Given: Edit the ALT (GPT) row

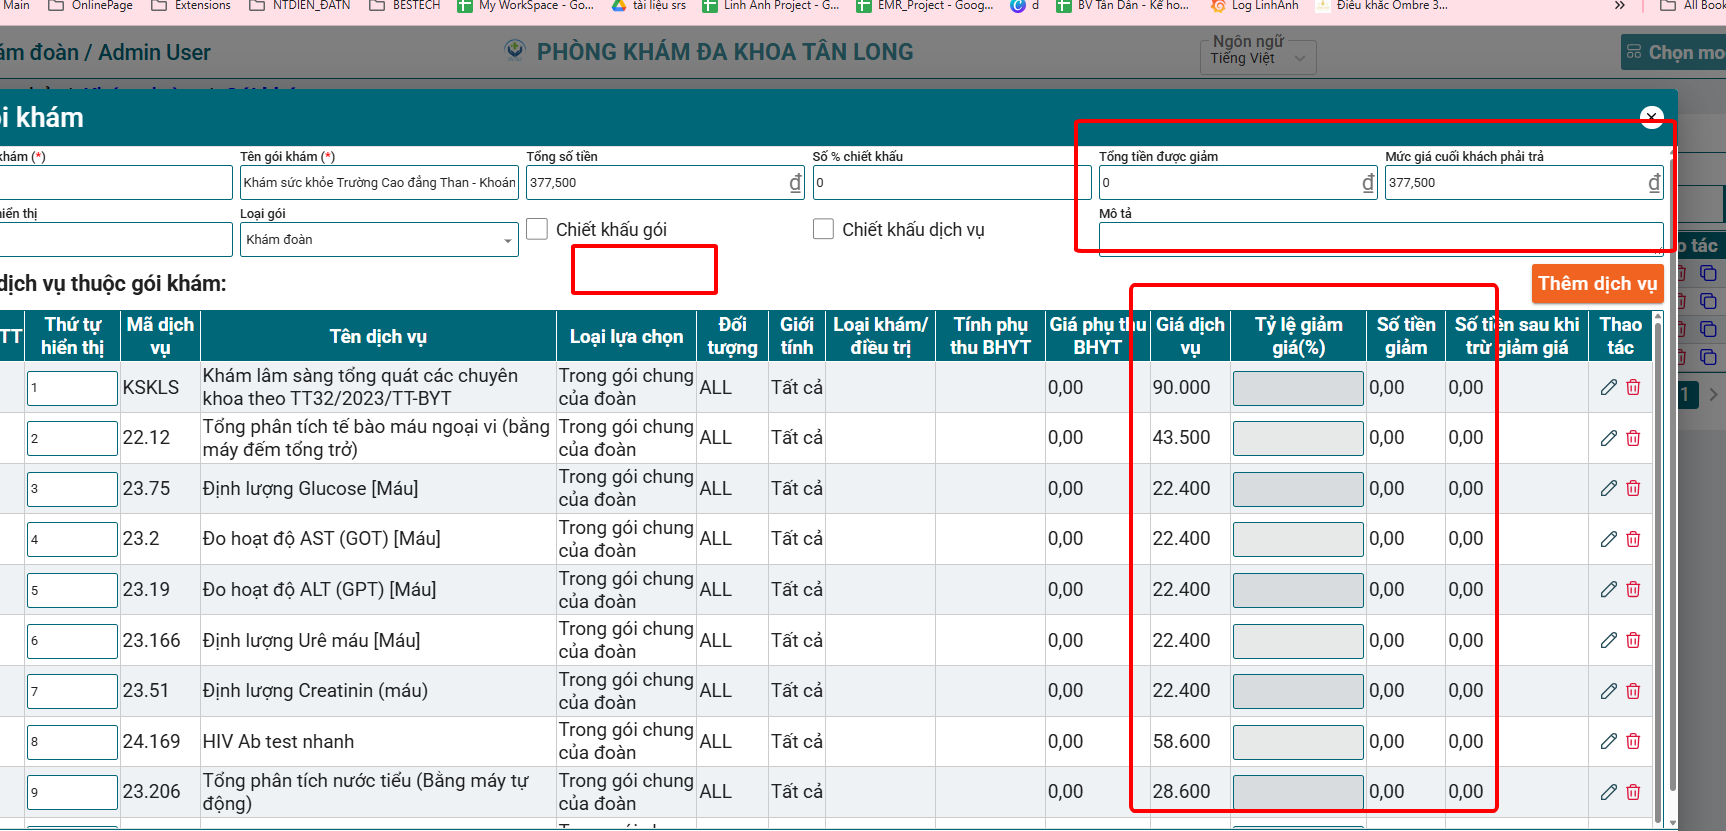Looking at the screenshot, I should tap(1608, 589).
